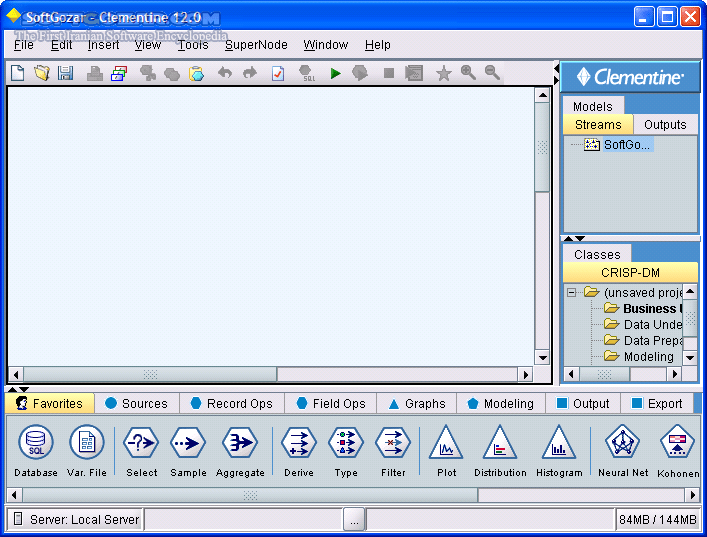The width and height of the screenshot is (707, 537).
Task: Select the Type node
Action: (346, 450)
